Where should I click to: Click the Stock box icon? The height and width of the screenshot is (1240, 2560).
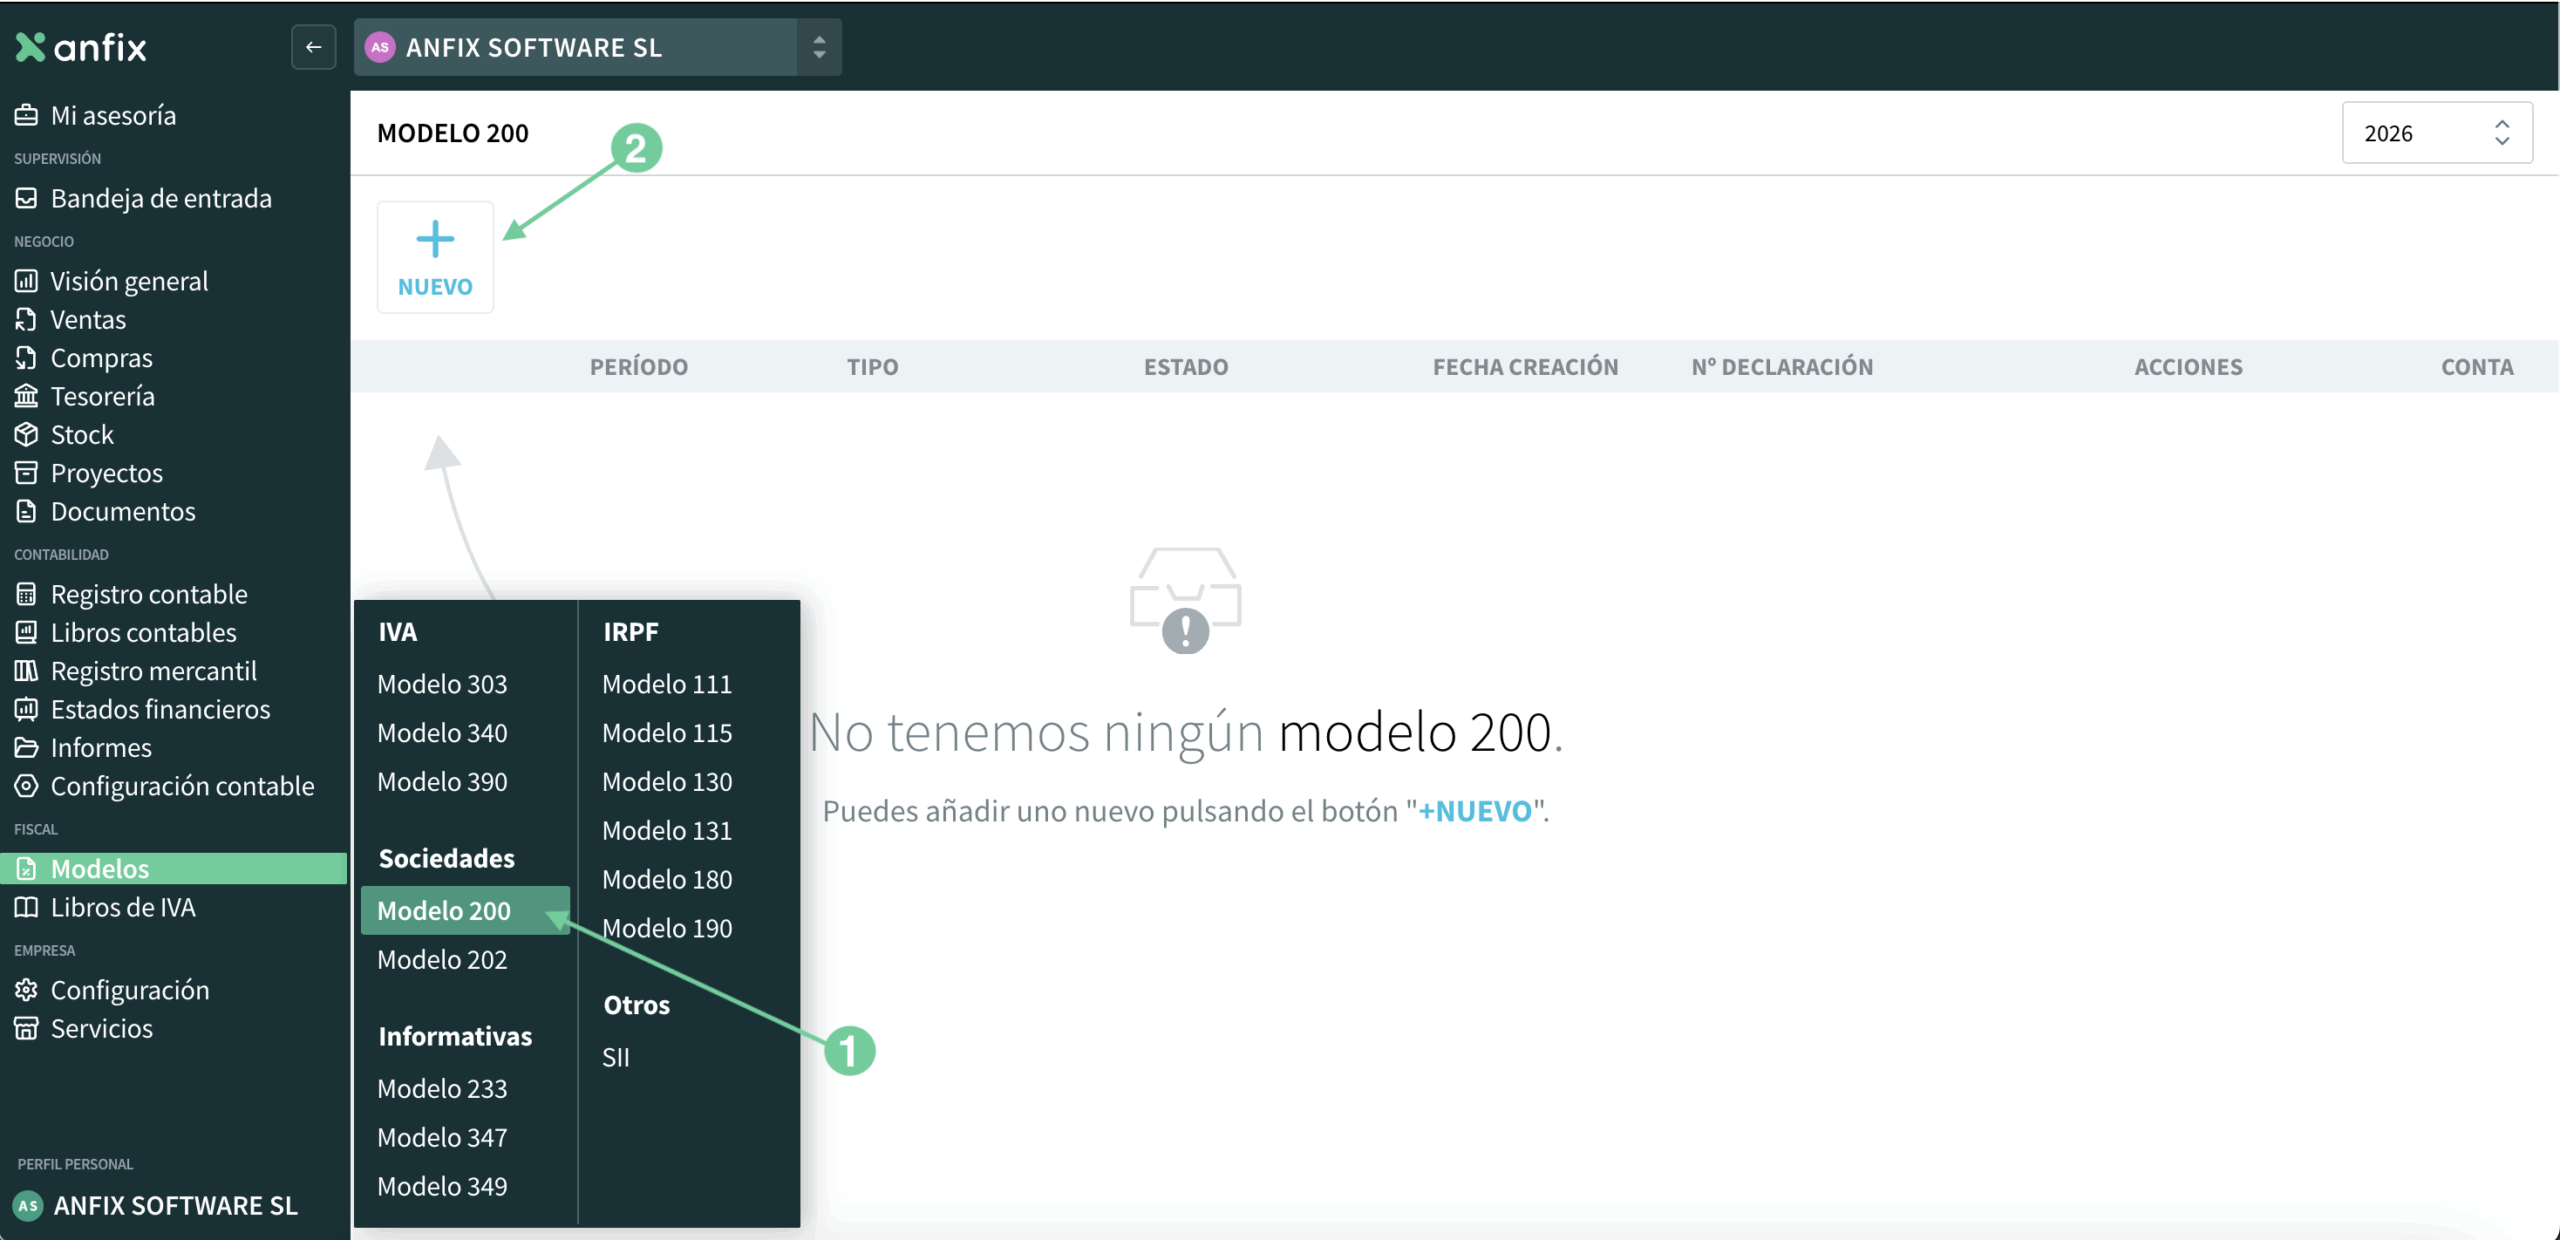26,435
